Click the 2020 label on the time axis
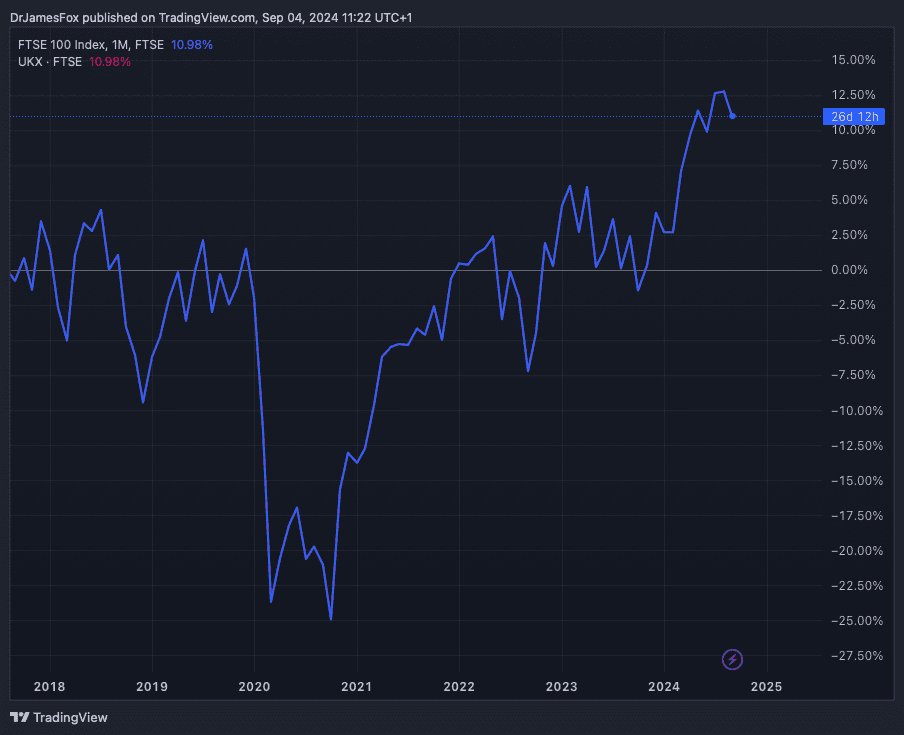The image size is (904, 735). [x=254, y=686]
